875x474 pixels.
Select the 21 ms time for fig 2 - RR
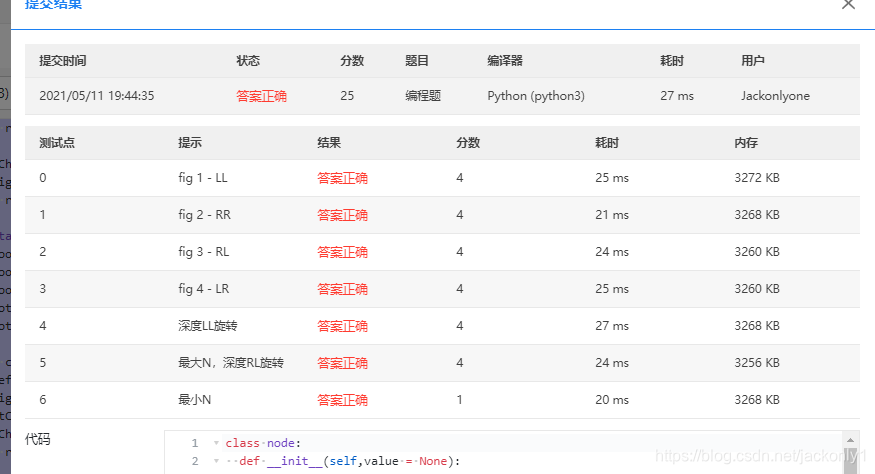pos(612,214)
